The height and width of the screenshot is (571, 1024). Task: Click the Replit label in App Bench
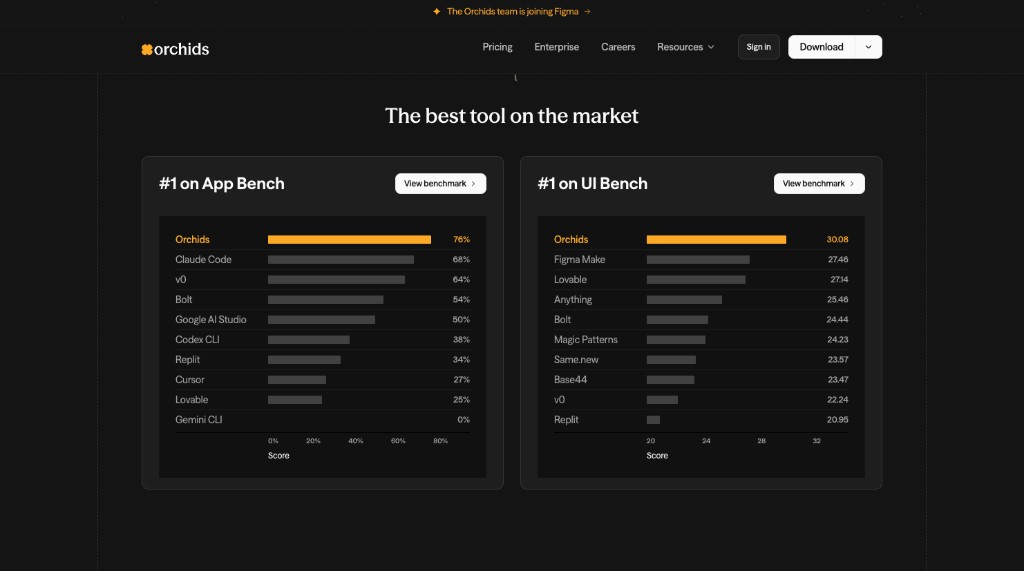[187, 359]
